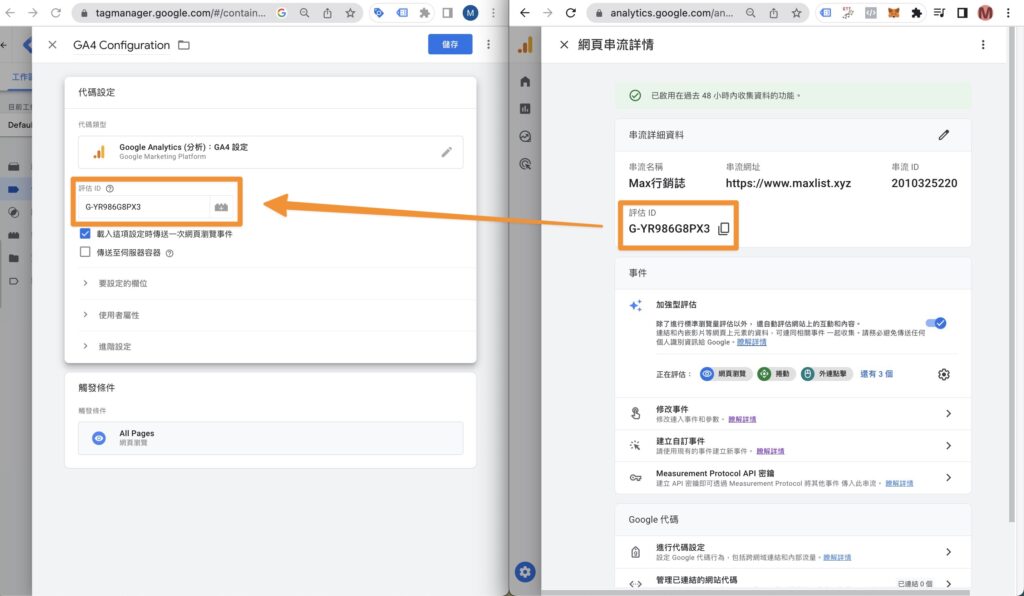Expand the 進階設定 section
Screen dimensions: 1024x596
coord(270,346)
